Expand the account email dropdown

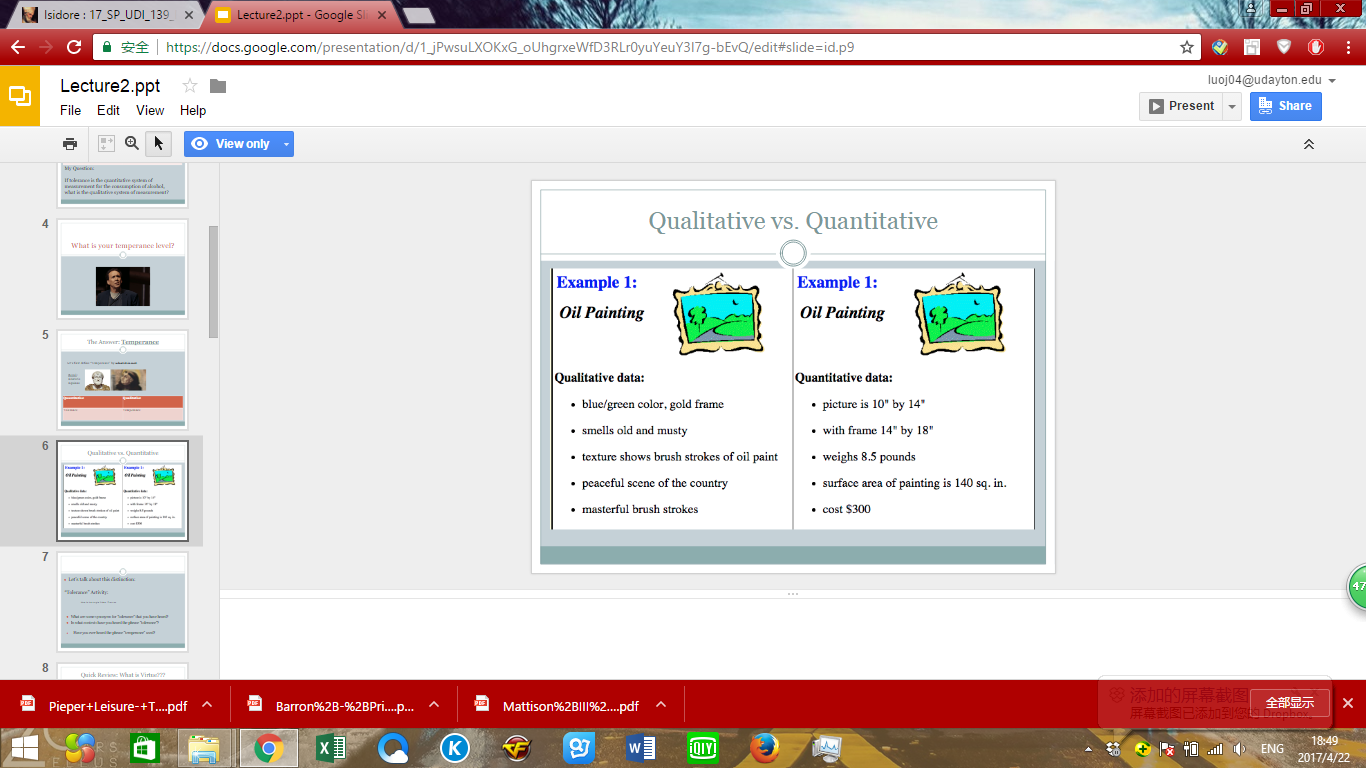[1332, 81]
